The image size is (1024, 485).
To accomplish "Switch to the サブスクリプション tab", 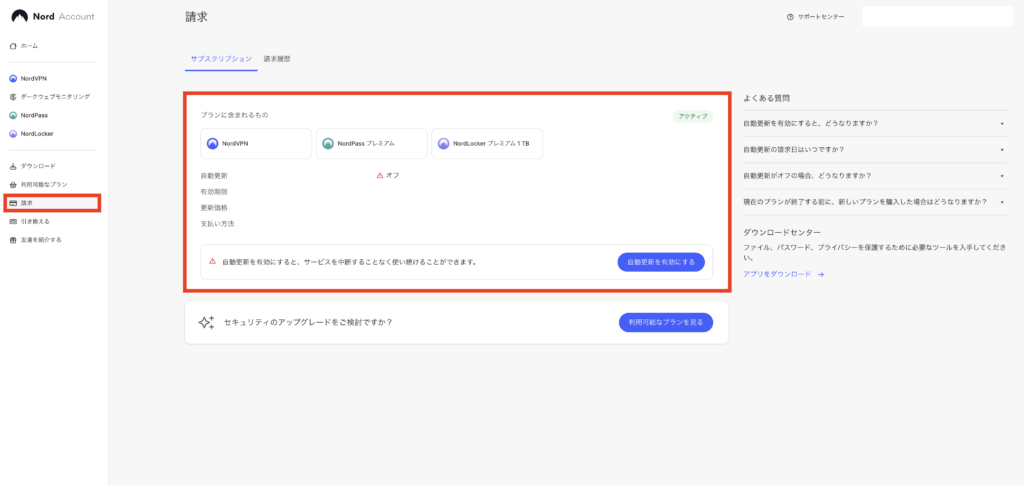I will click(221, 59).
